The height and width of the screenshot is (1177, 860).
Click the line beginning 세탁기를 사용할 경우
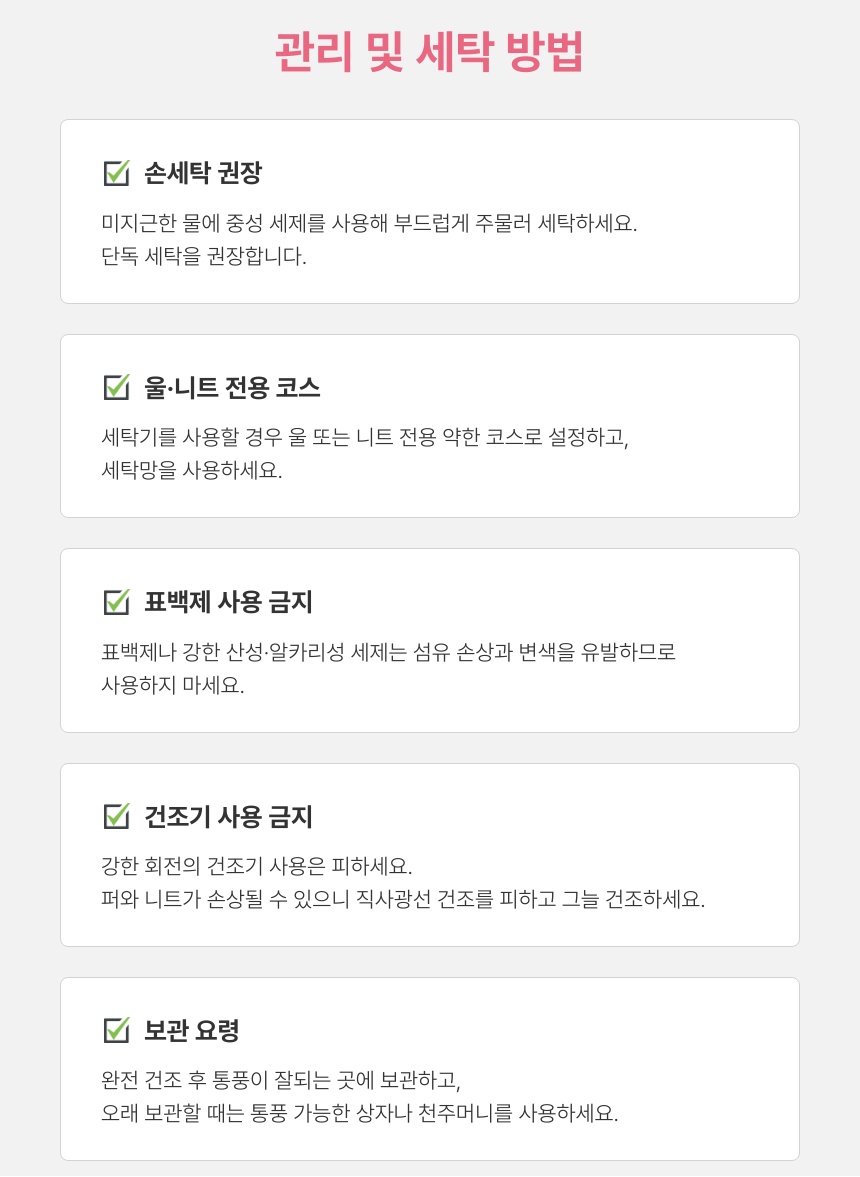365,437
